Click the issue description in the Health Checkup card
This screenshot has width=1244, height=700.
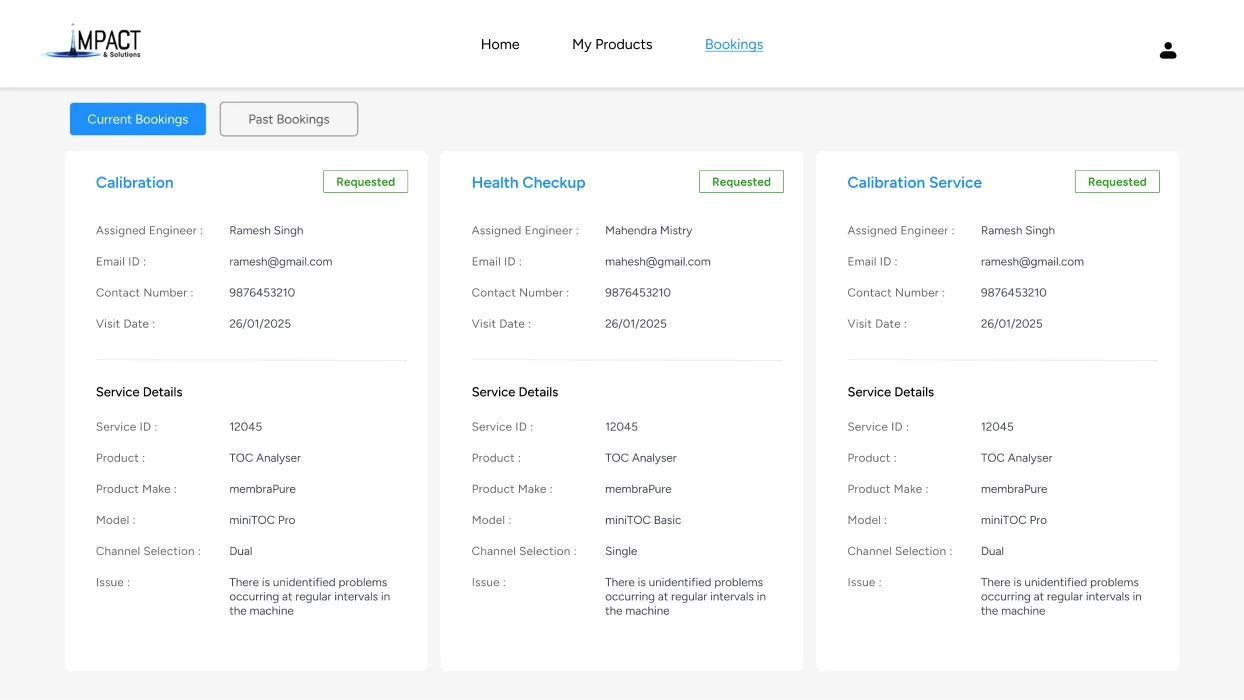(685, 596)
